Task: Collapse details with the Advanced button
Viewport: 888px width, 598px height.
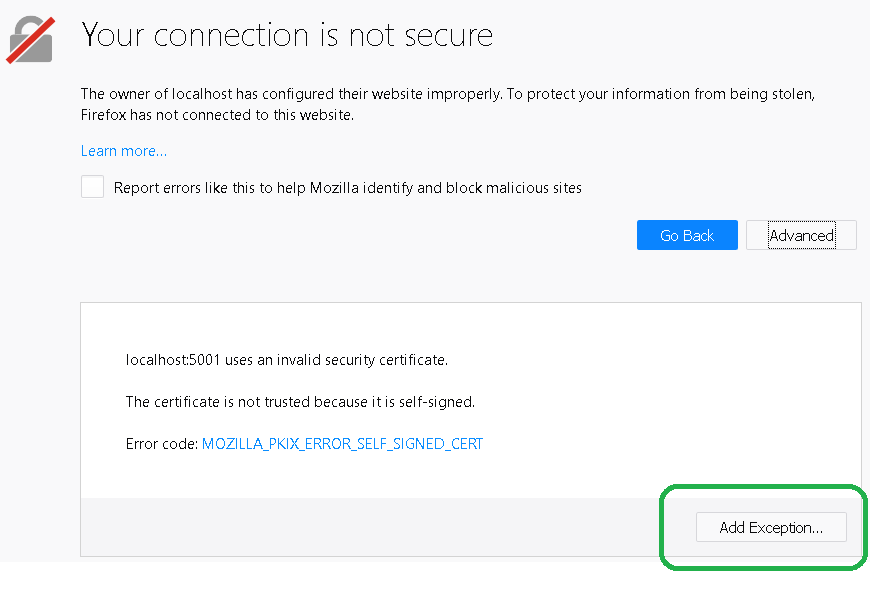Action: [801, 235]
